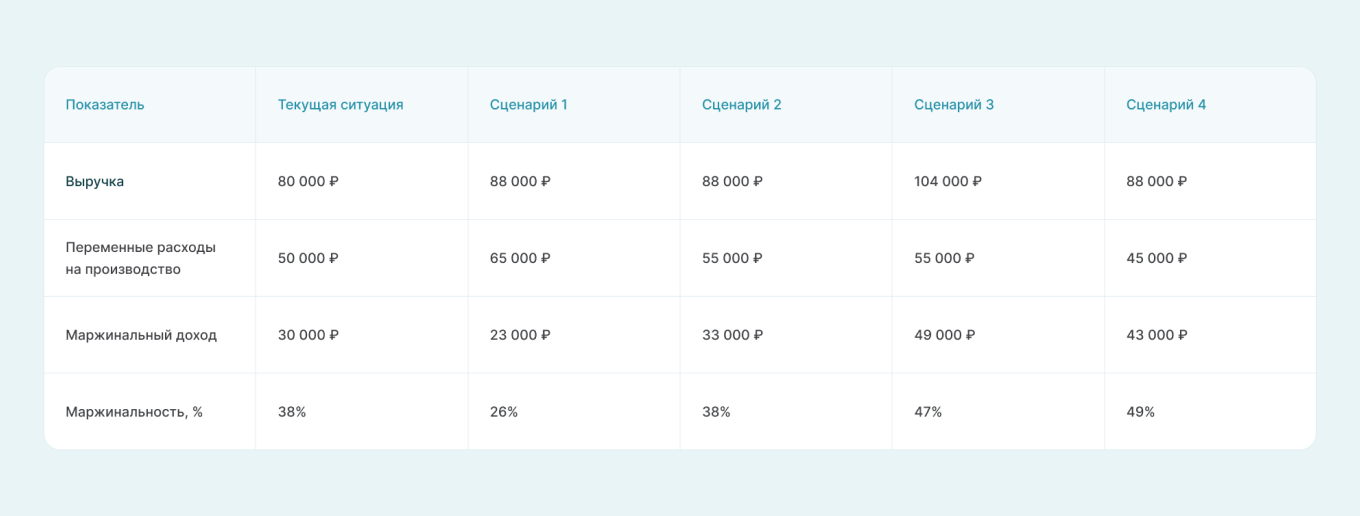
Task: Click the "Сценарий 3" column header
Action: [x=953, y=105]
